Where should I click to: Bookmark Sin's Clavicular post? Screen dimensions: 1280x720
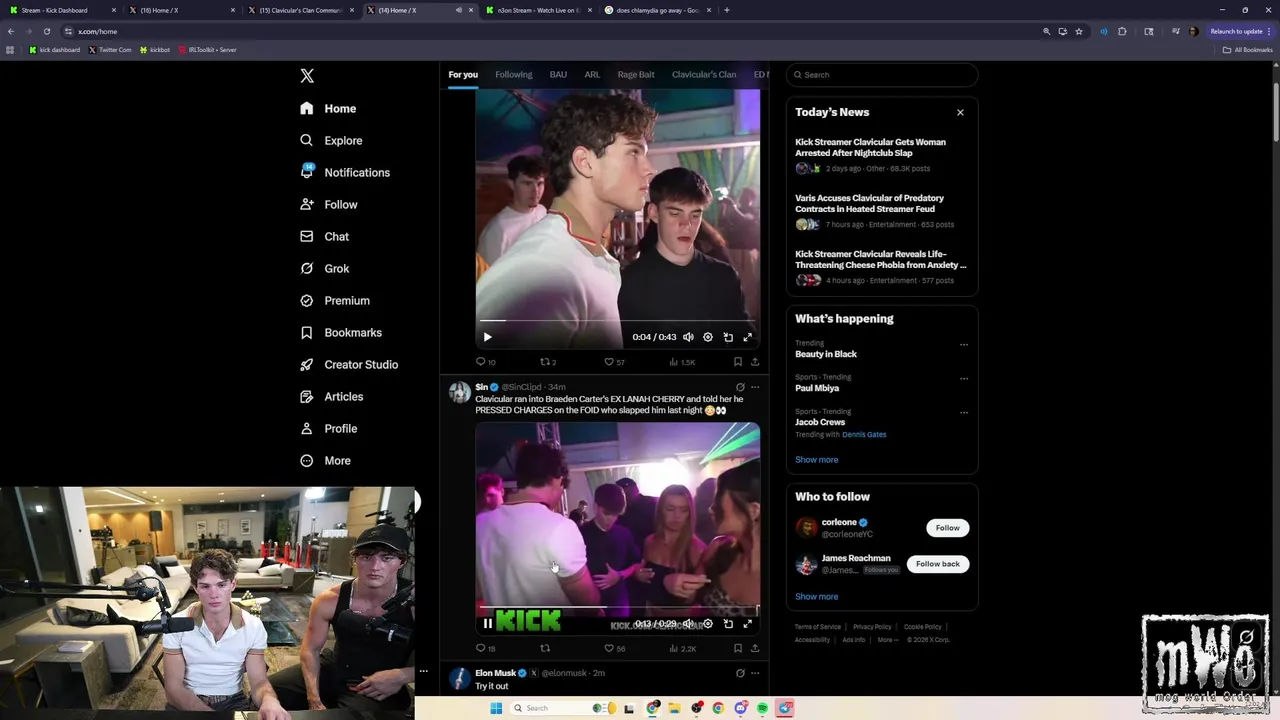tap(738, 648)
